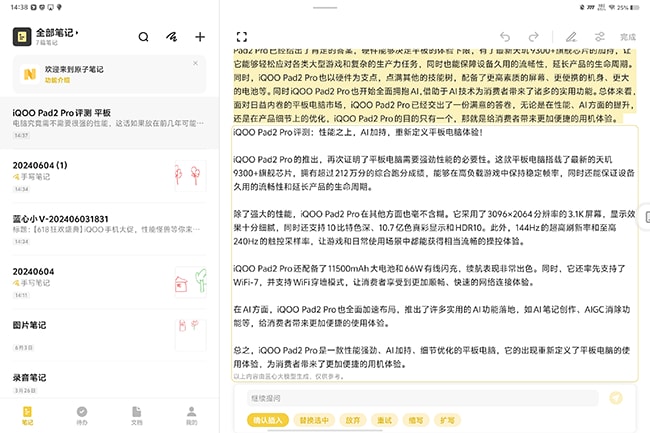Select the pen drawing tool in editor toolbar
This screenshot has width=650, height=433.
coord(571,37)
